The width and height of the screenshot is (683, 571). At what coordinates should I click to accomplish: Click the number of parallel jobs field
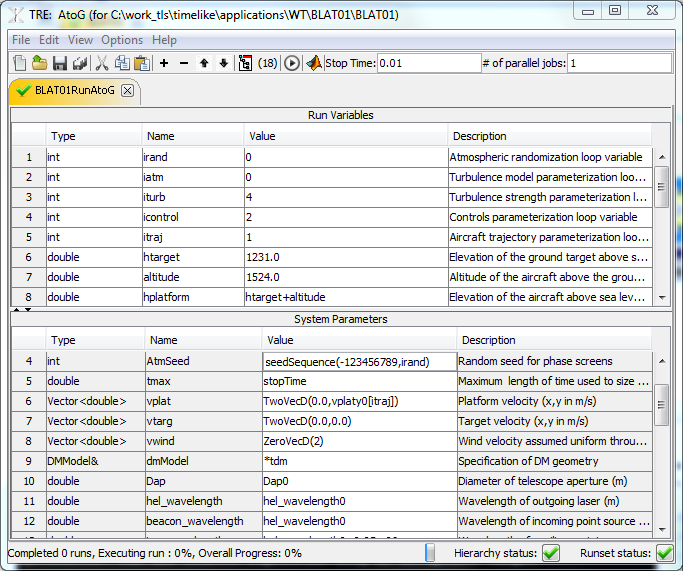[x=619, y=63]
